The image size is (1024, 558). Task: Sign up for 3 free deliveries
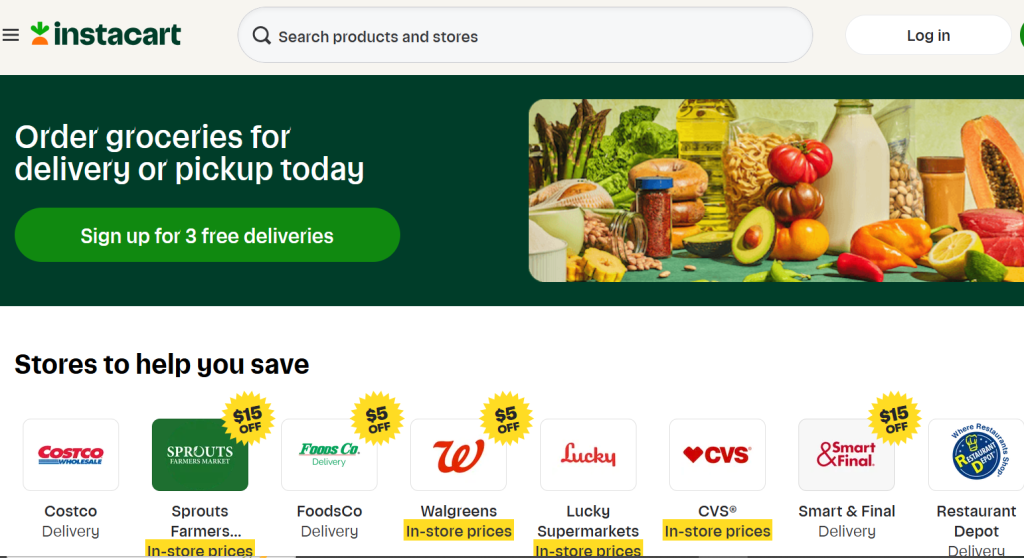(x=207, y=235)
